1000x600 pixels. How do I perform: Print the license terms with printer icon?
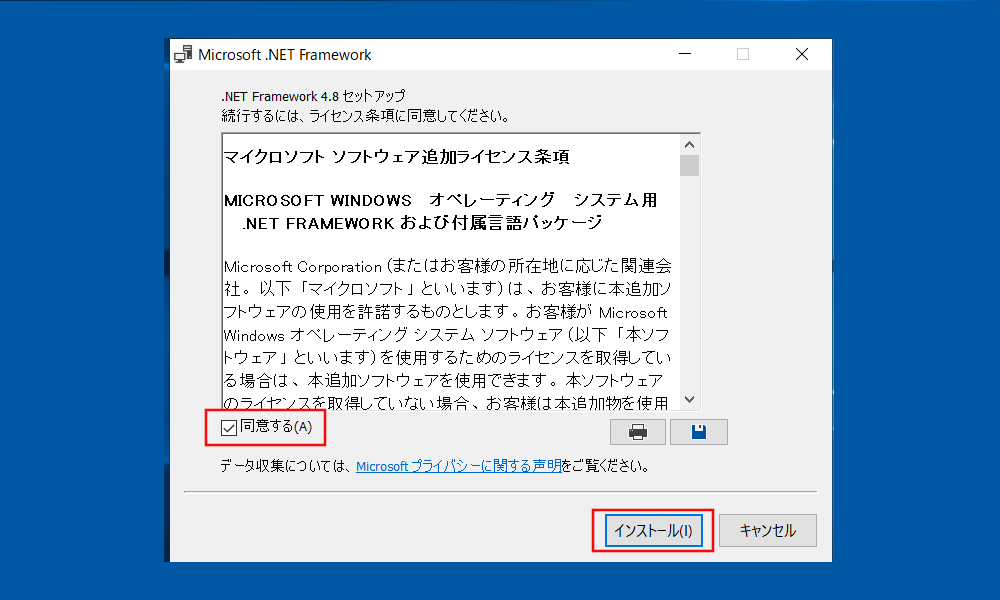click(x=638, y=432)
